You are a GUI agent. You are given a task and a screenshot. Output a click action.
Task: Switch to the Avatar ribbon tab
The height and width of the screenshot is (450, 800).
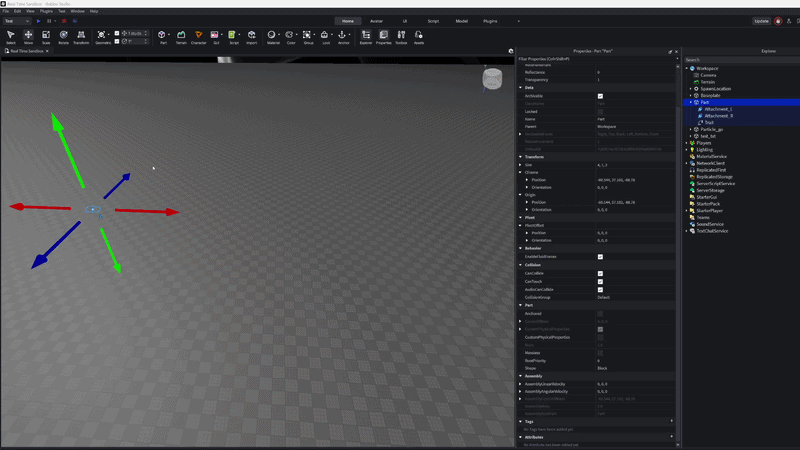376,20
